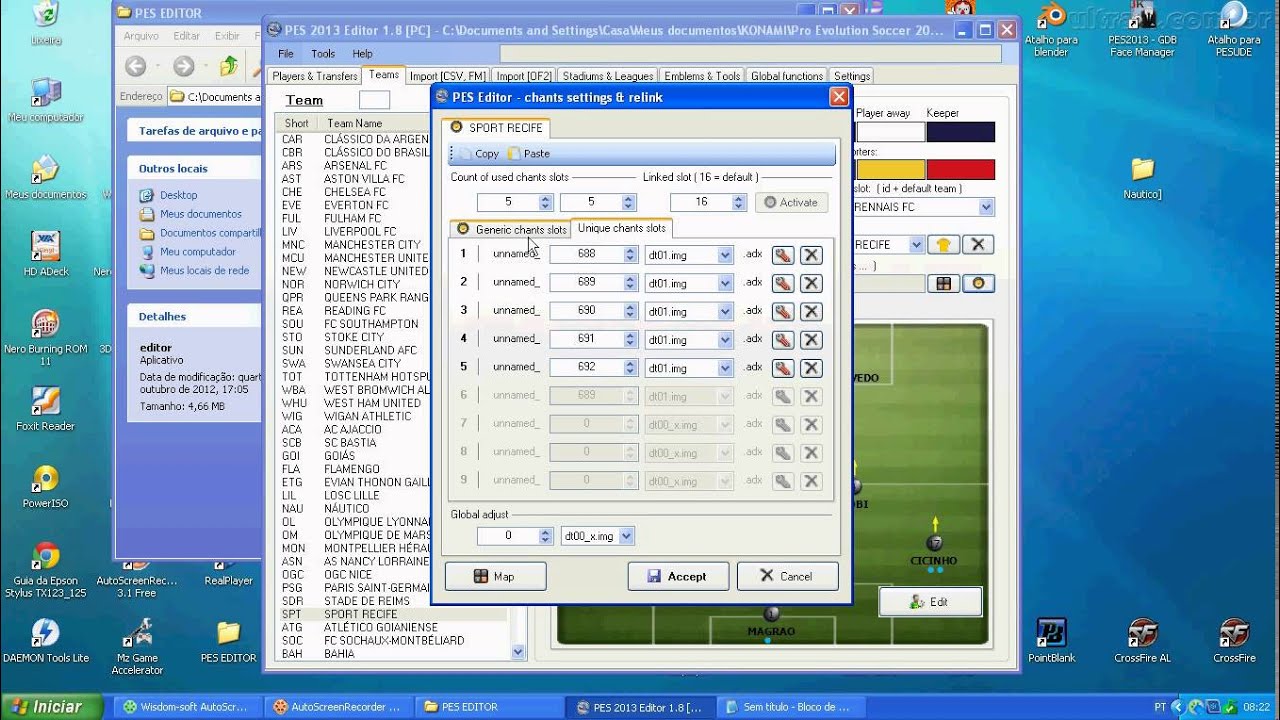This screenshot has width=1280, height=720.
Task: Select the PowerISO desktop icon
Action: pos(45,485)
